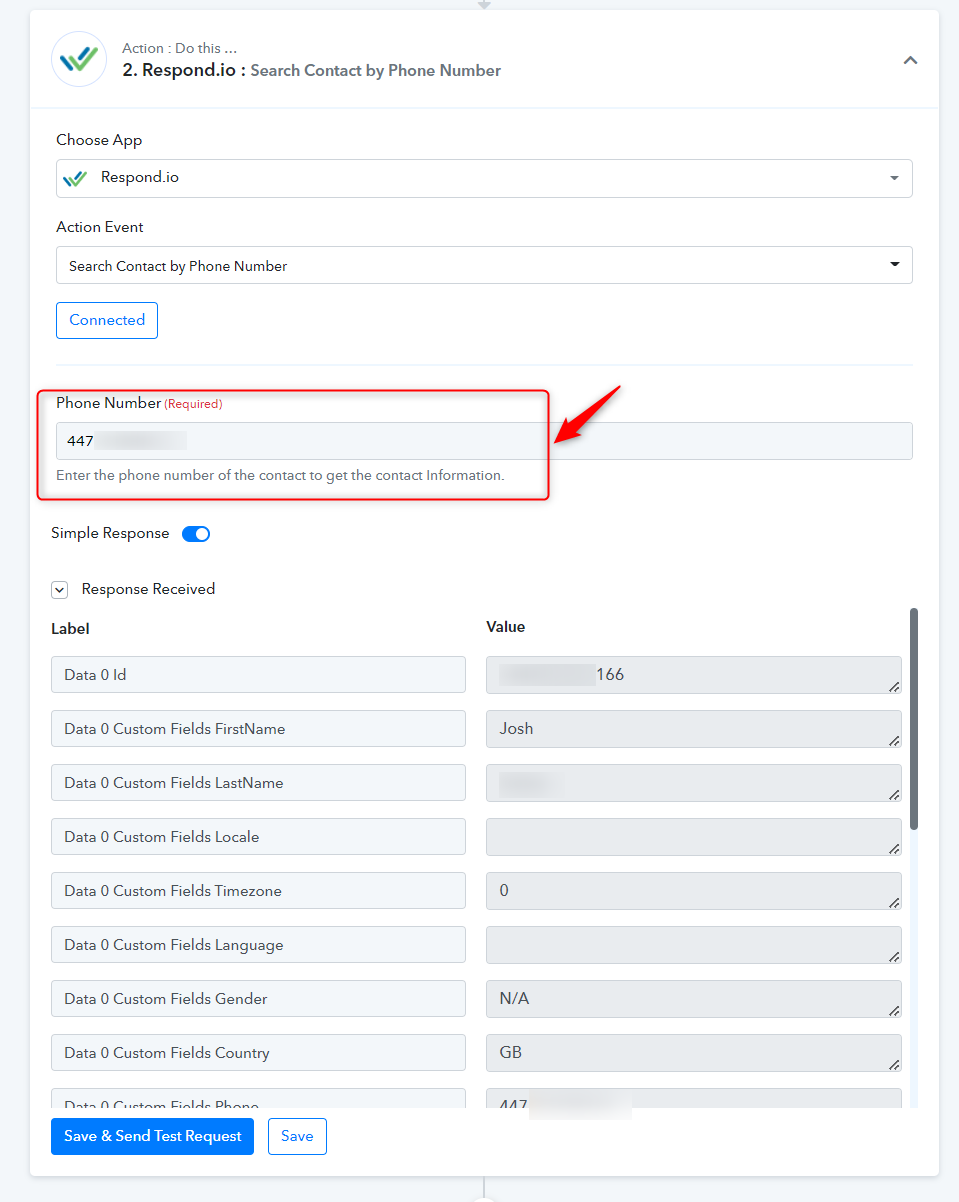
Task: Click resize grip on Gender value field
Action: point(894,1010)
